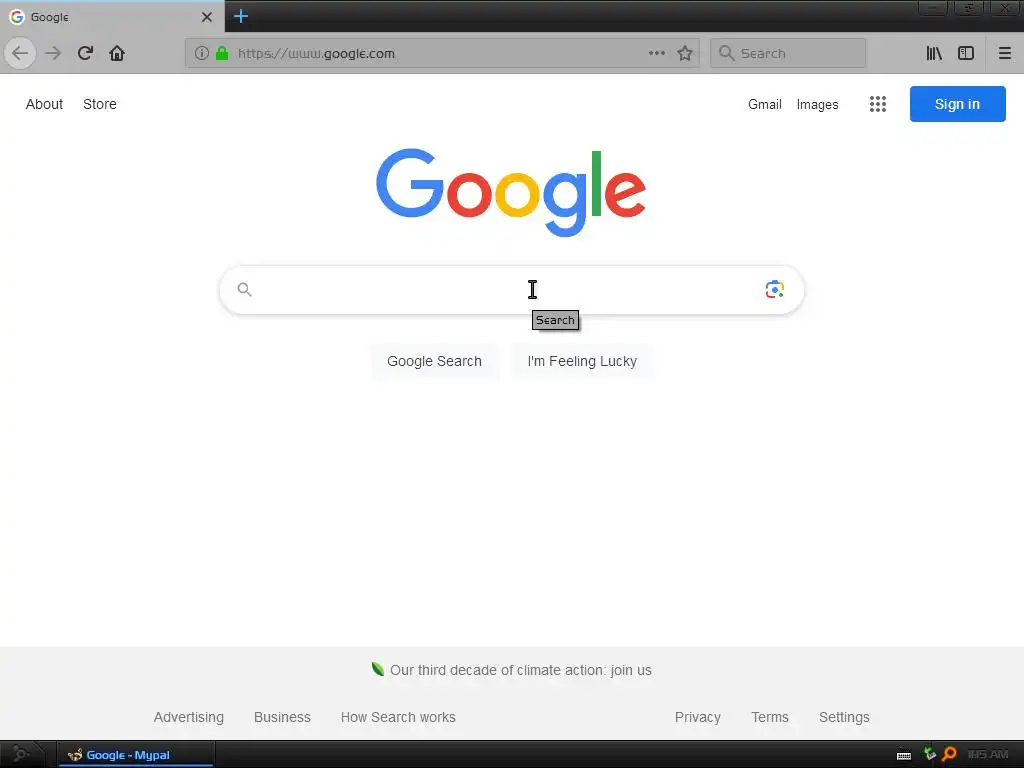Open the browser Home page
The image size is (1024, 768).
pos(117,53)
